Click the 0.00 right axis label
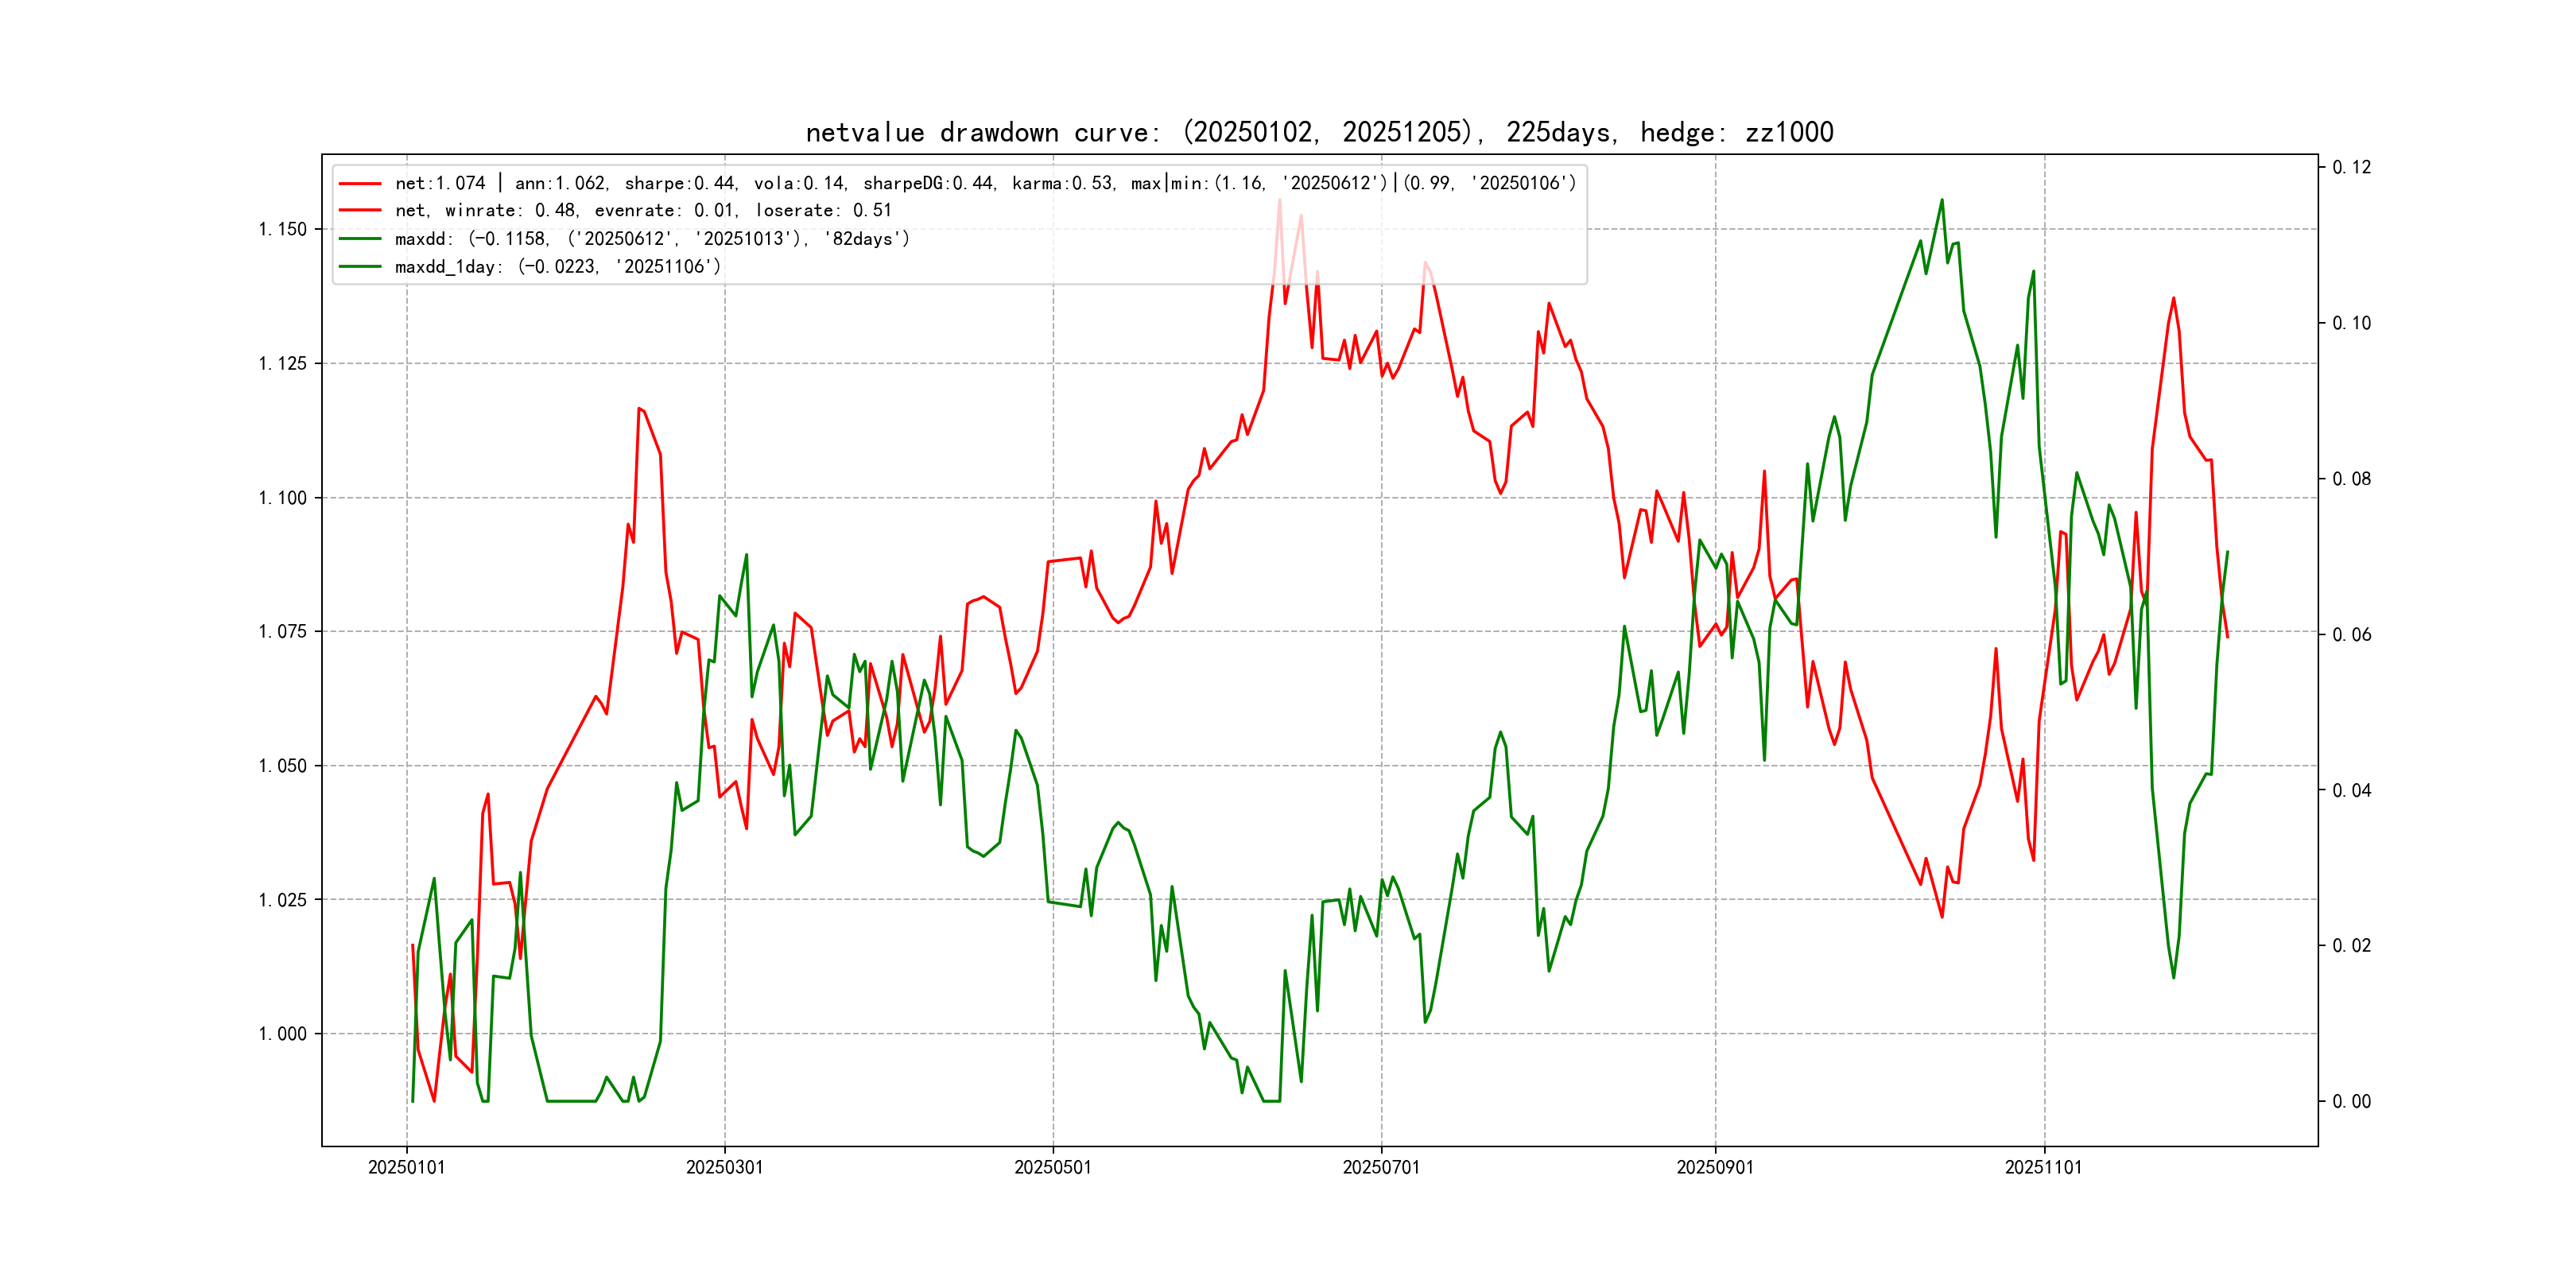 pyautogui.click(x=2351, y=1102)
